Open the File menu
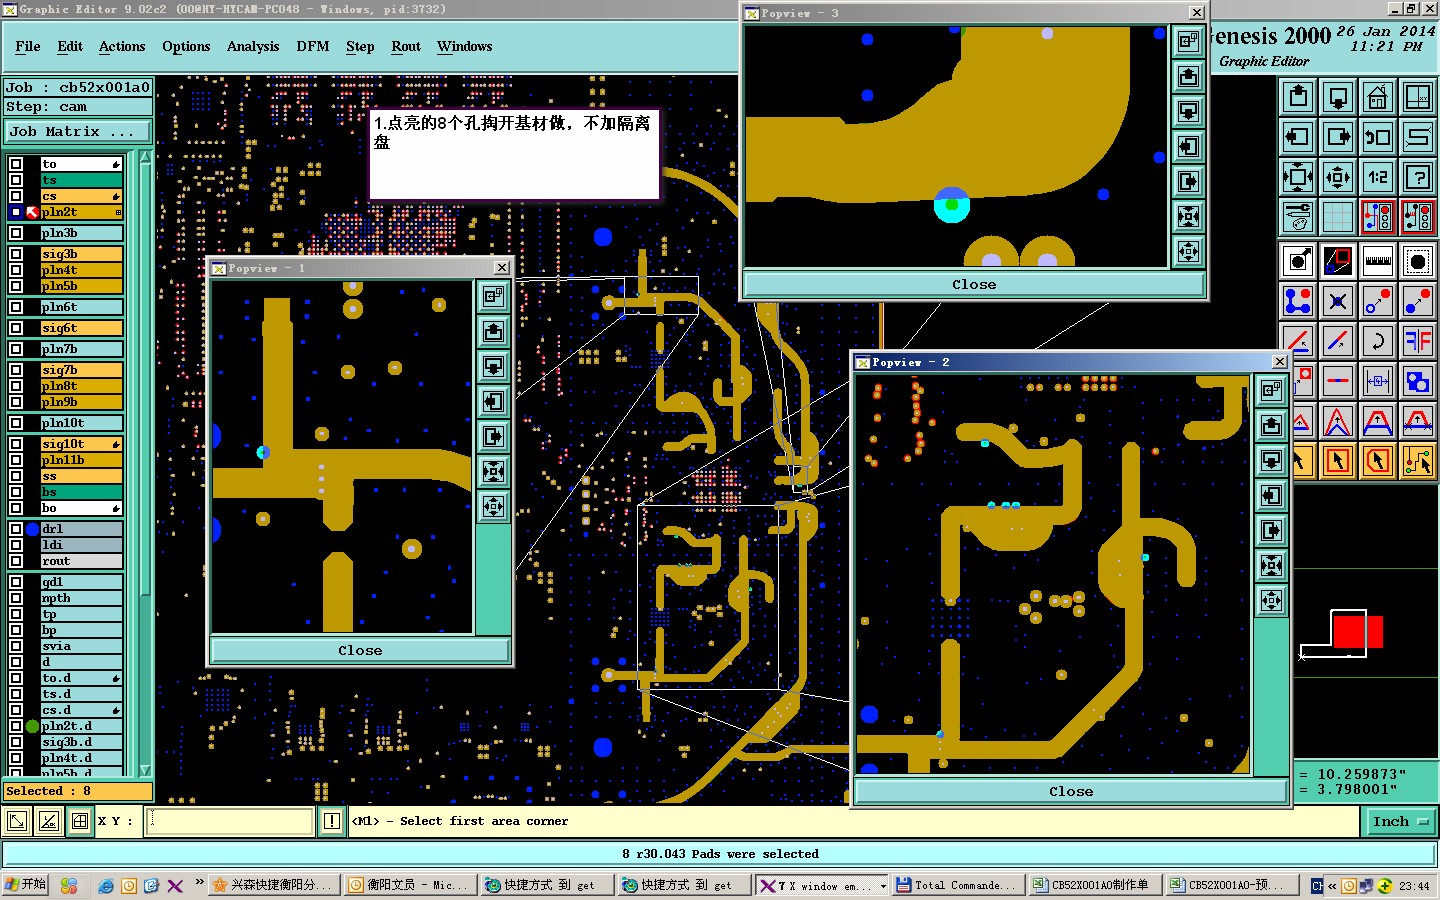The image size is (1440, 900). [28, 46]
